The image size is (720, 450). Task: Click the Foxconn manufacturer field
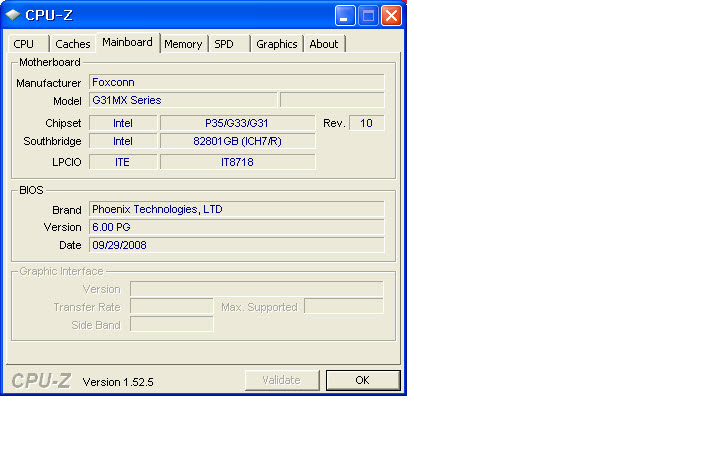[236, 82]
